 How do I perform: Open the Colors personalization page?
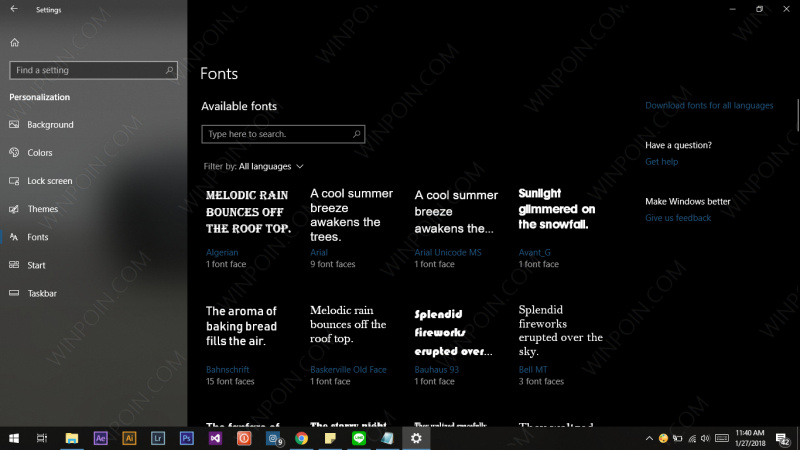(40, 153)
